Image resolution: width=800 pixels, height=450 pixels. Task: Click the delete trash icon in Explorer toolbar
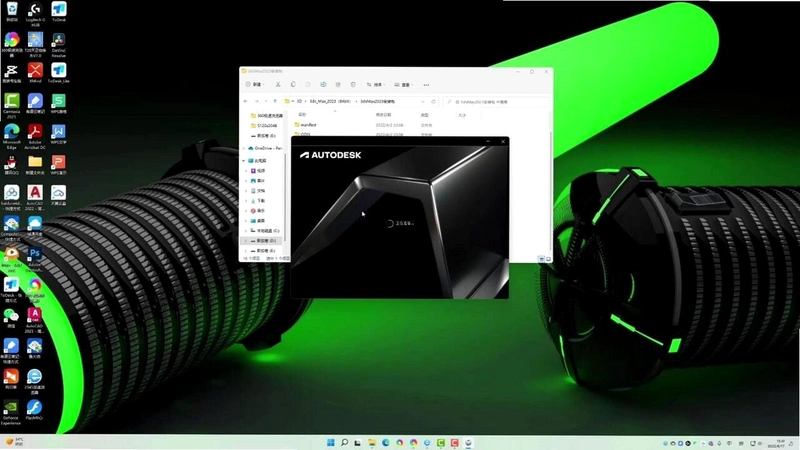pos(353,84)
